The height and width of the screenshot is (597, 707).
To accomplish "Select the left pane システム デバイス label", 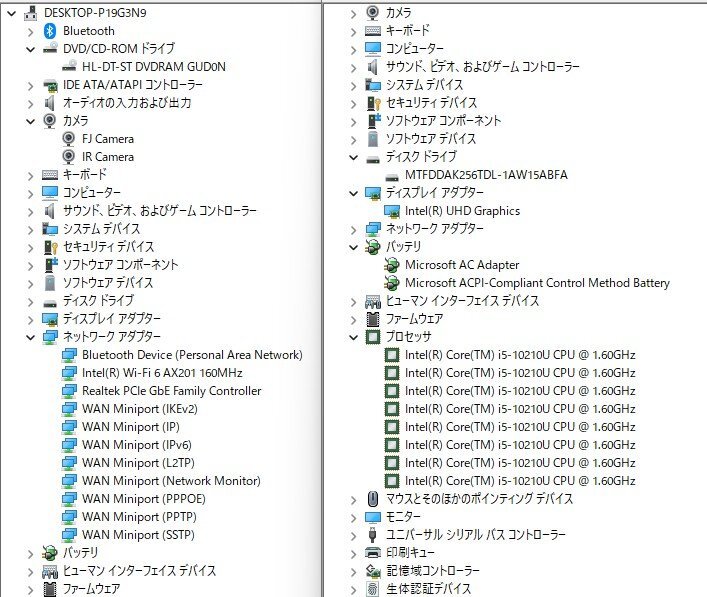I will (101, 229).
